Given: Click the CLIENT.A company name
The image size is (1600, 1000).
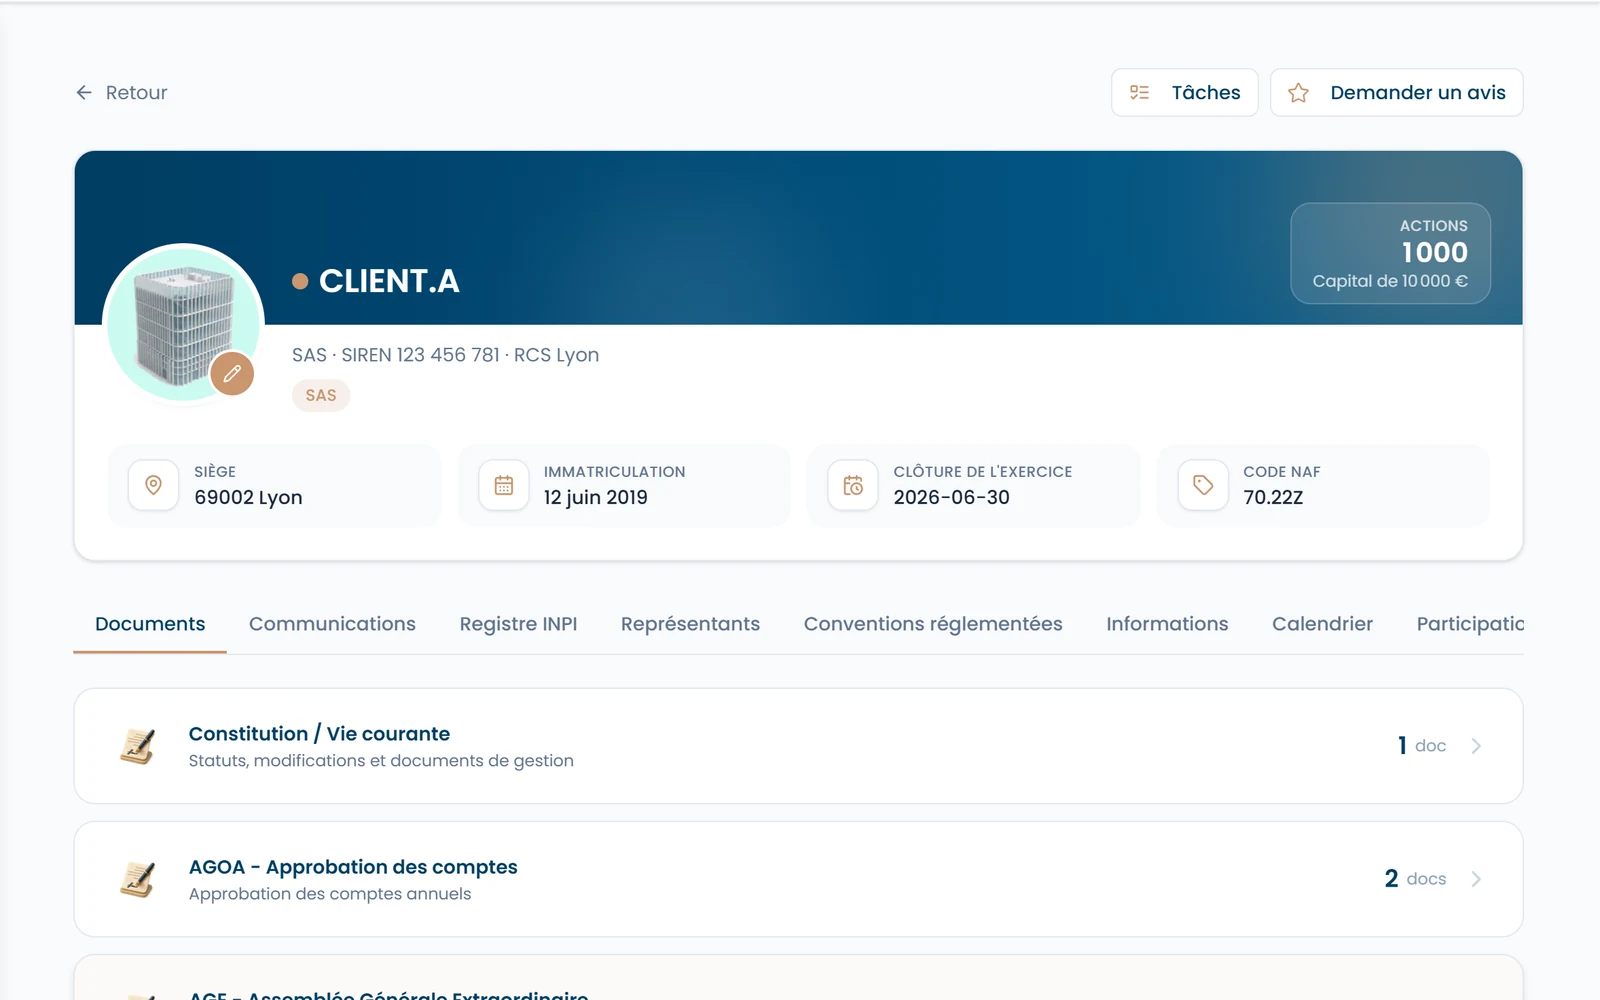Looking at the screenshot, I should click(x=389, y=281).
